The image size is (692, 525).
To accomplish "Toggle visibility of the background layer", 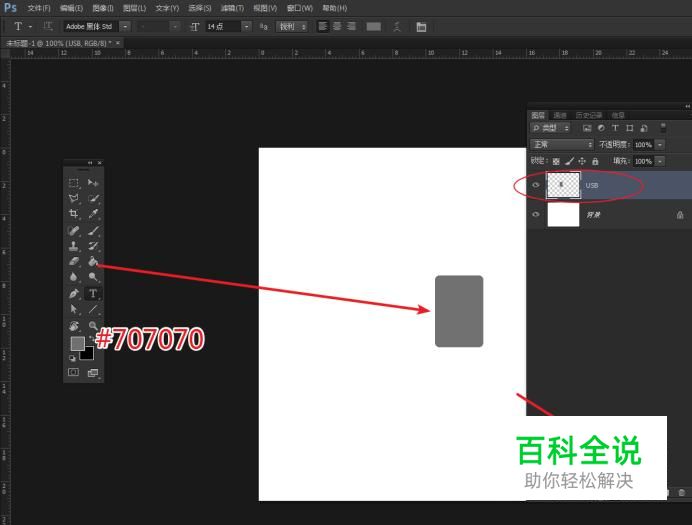I will click(537, 214).
